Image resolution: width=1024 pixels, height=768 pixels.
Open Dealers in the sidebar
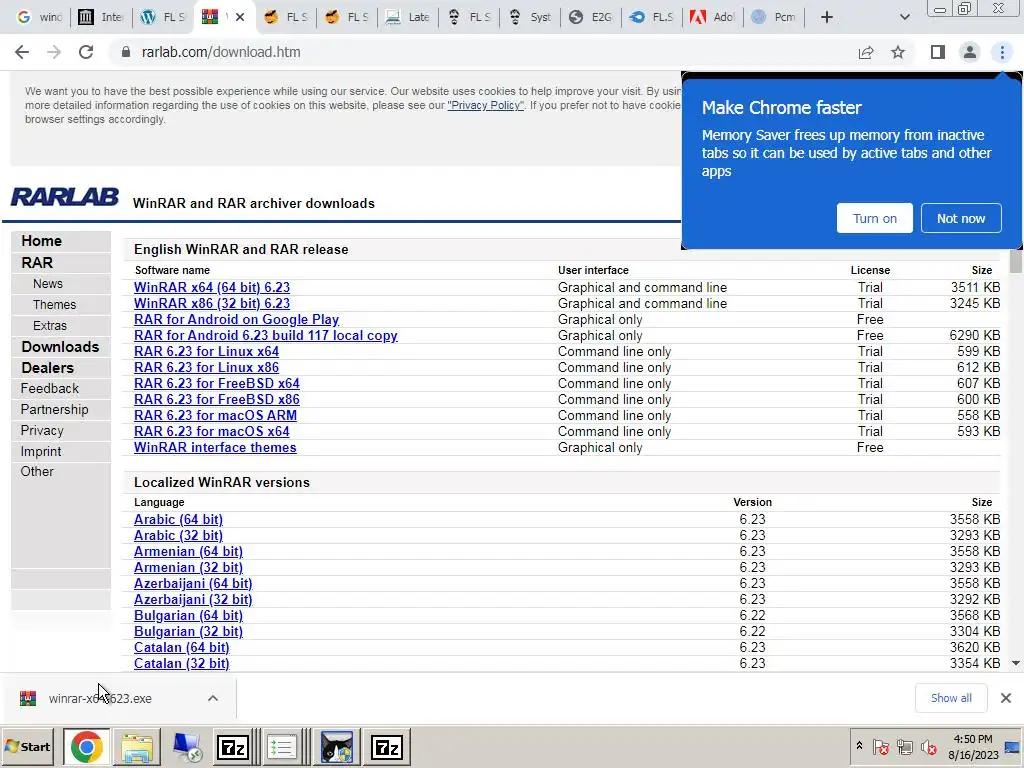(47, 368)
